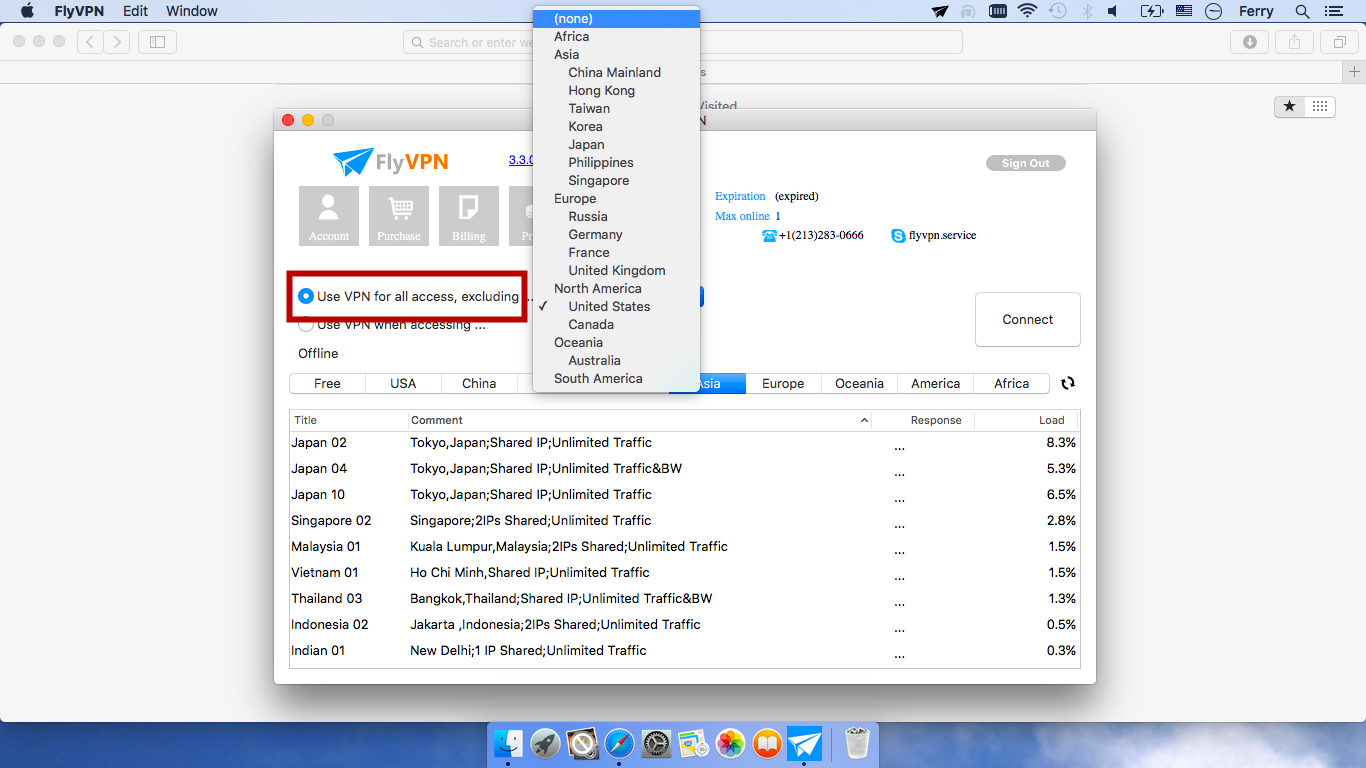Viewport: 1366px width, 768px height.
Task: Click the Sign Out button
Action: pos(1026,163)
